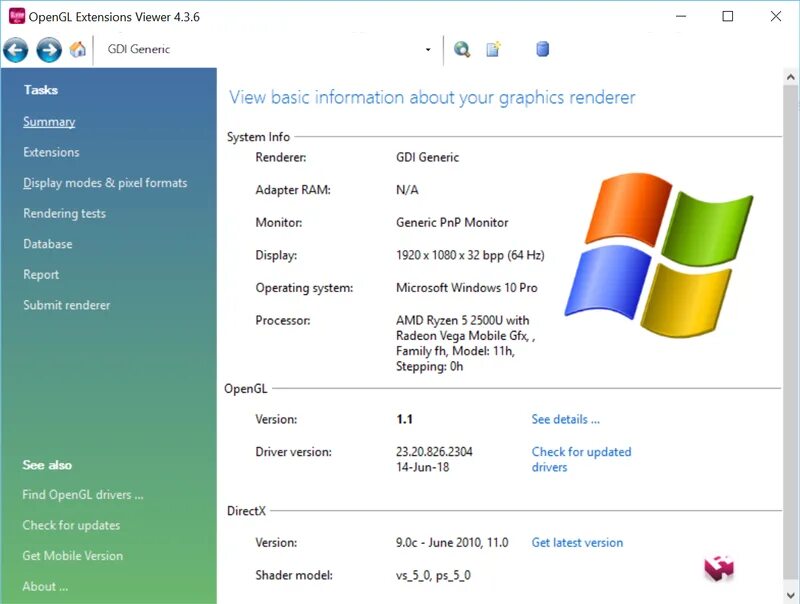
Task: Click driver version 23.20.826.2304
Action: pyautogui.click(x=434, y=451)
